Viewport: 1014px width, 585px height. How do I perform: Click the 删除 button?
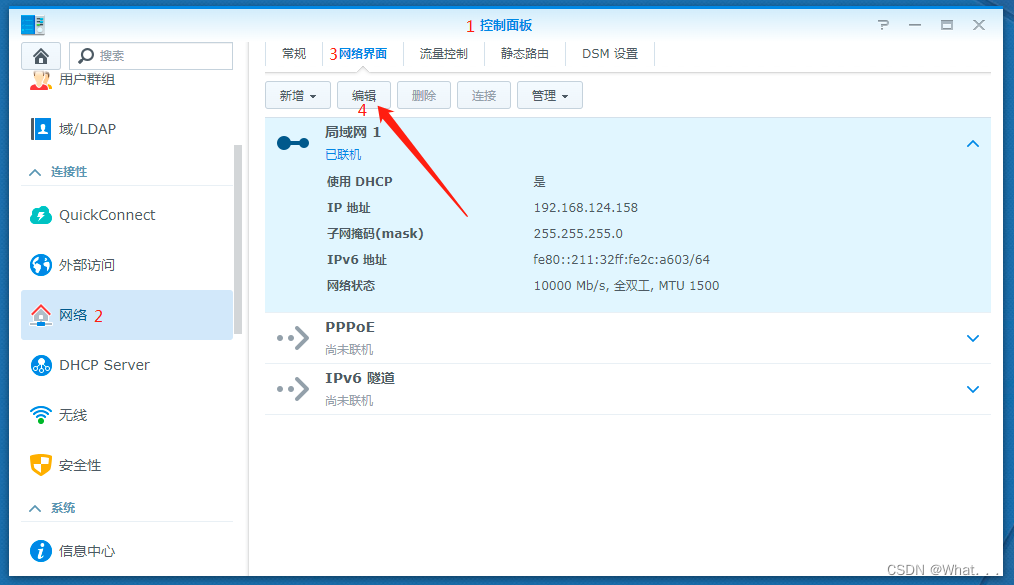[x=424, y=95]
